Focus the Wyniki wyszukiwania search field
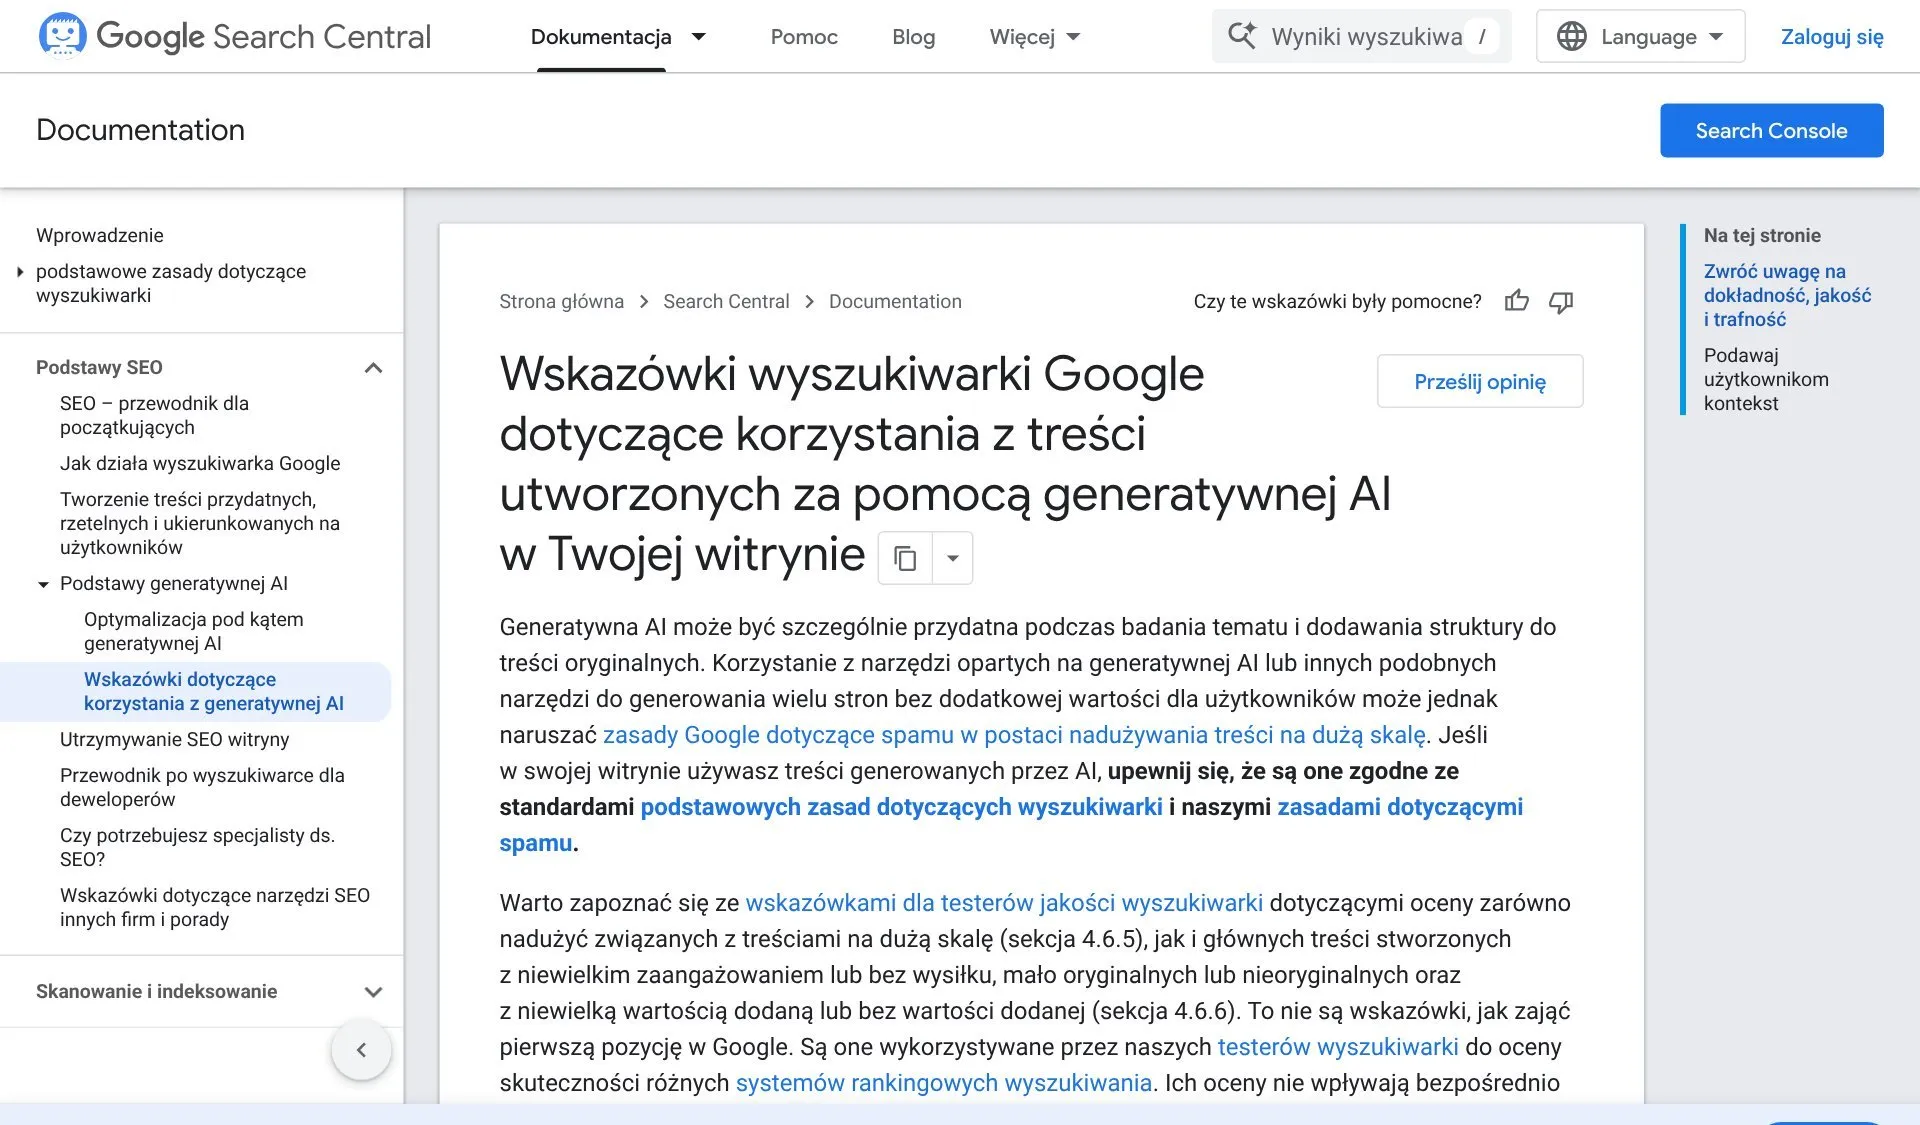The height and width of the screenshot is (1125, 1920). coord(1361,36)
